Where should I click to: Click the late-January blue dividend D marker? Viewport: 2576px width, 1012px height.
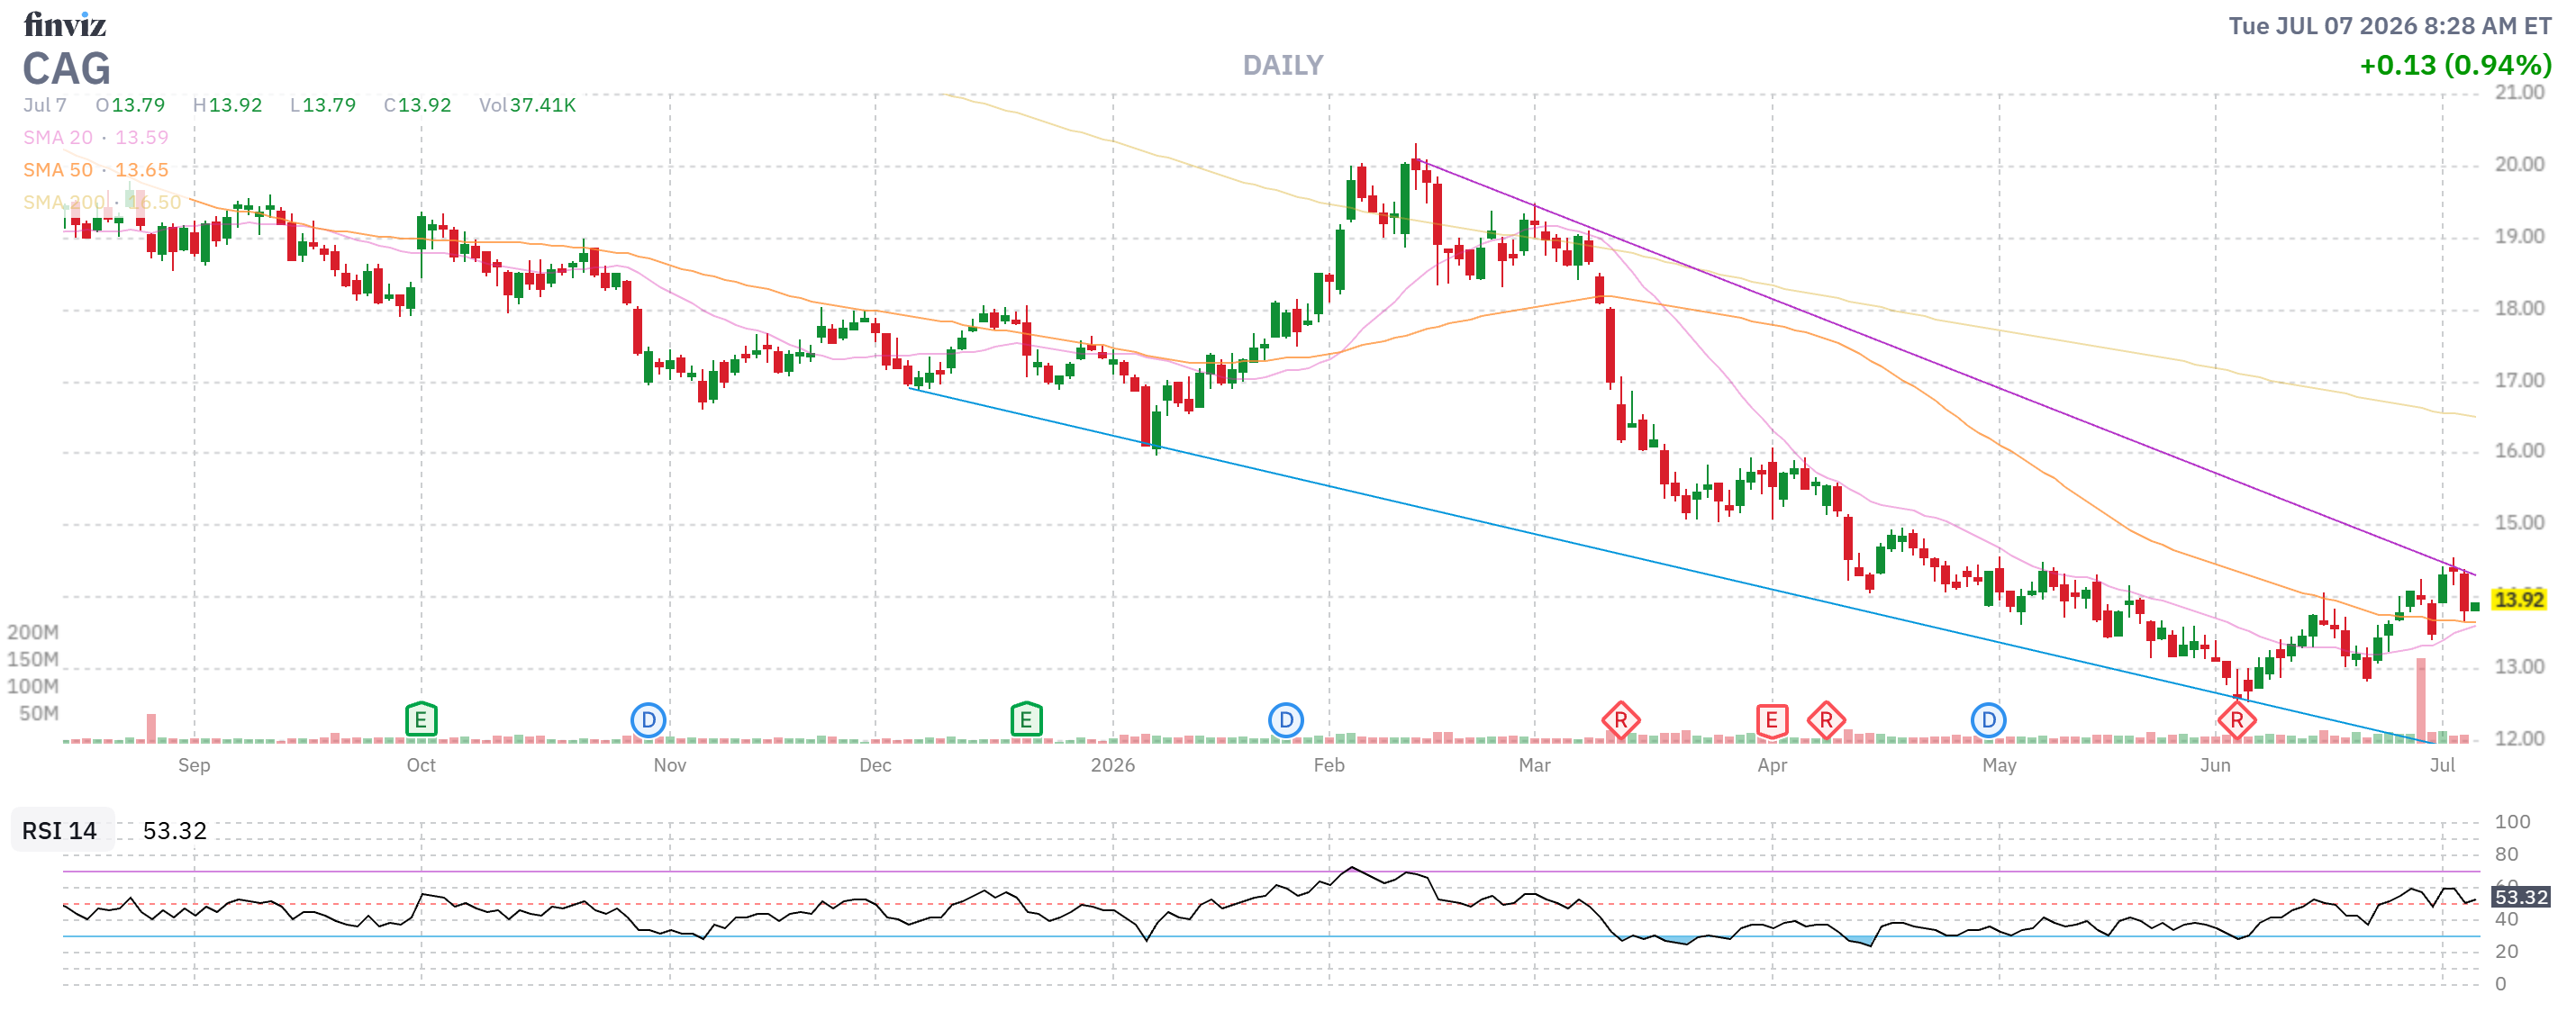tap(1286, 720)
